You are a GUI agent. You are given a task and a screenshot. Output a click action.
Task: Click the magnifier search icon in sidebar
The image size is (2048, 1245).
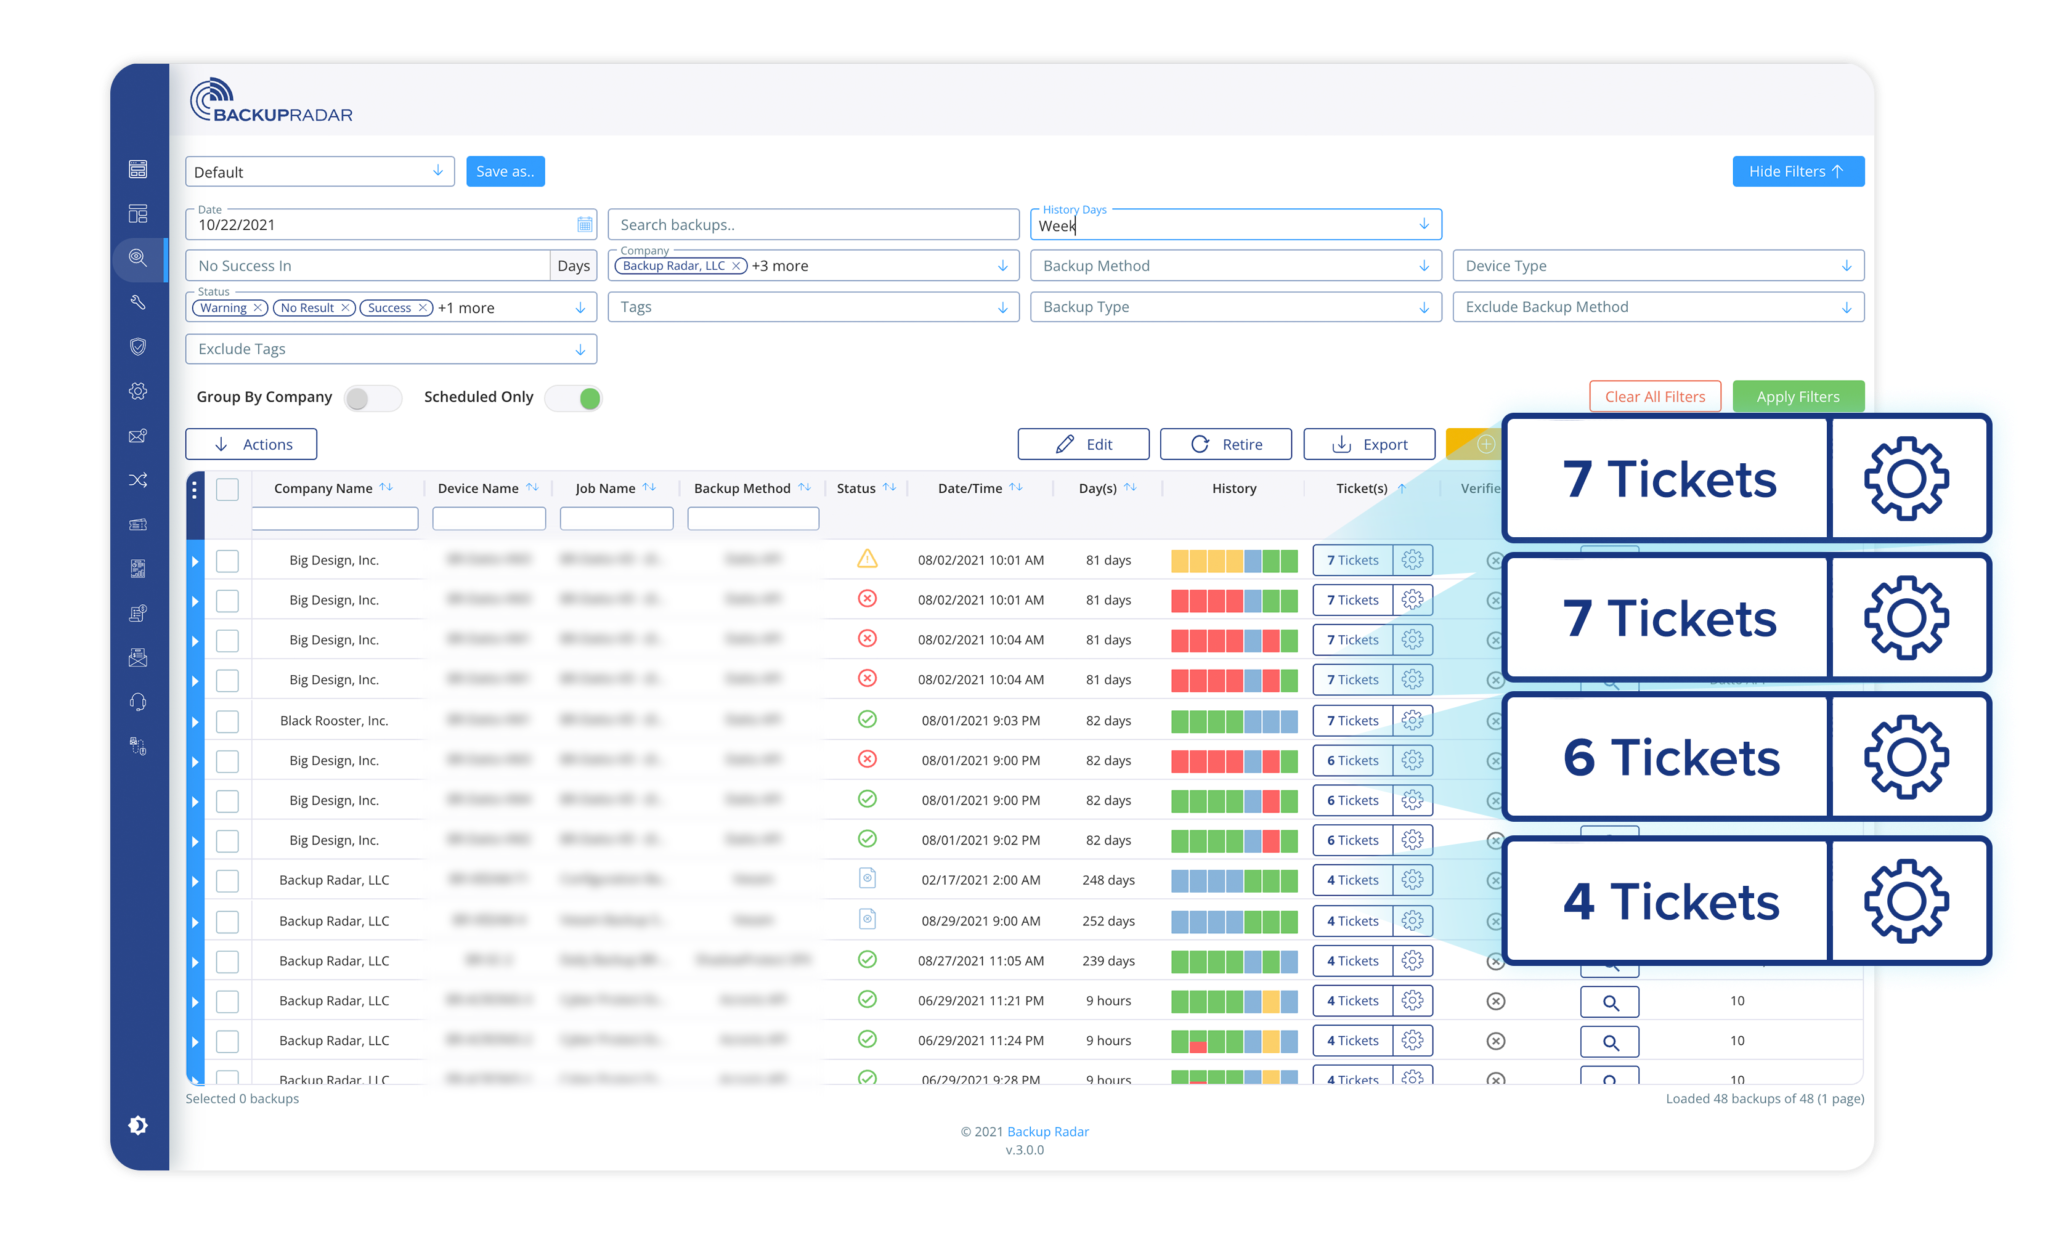coord(138,258)
